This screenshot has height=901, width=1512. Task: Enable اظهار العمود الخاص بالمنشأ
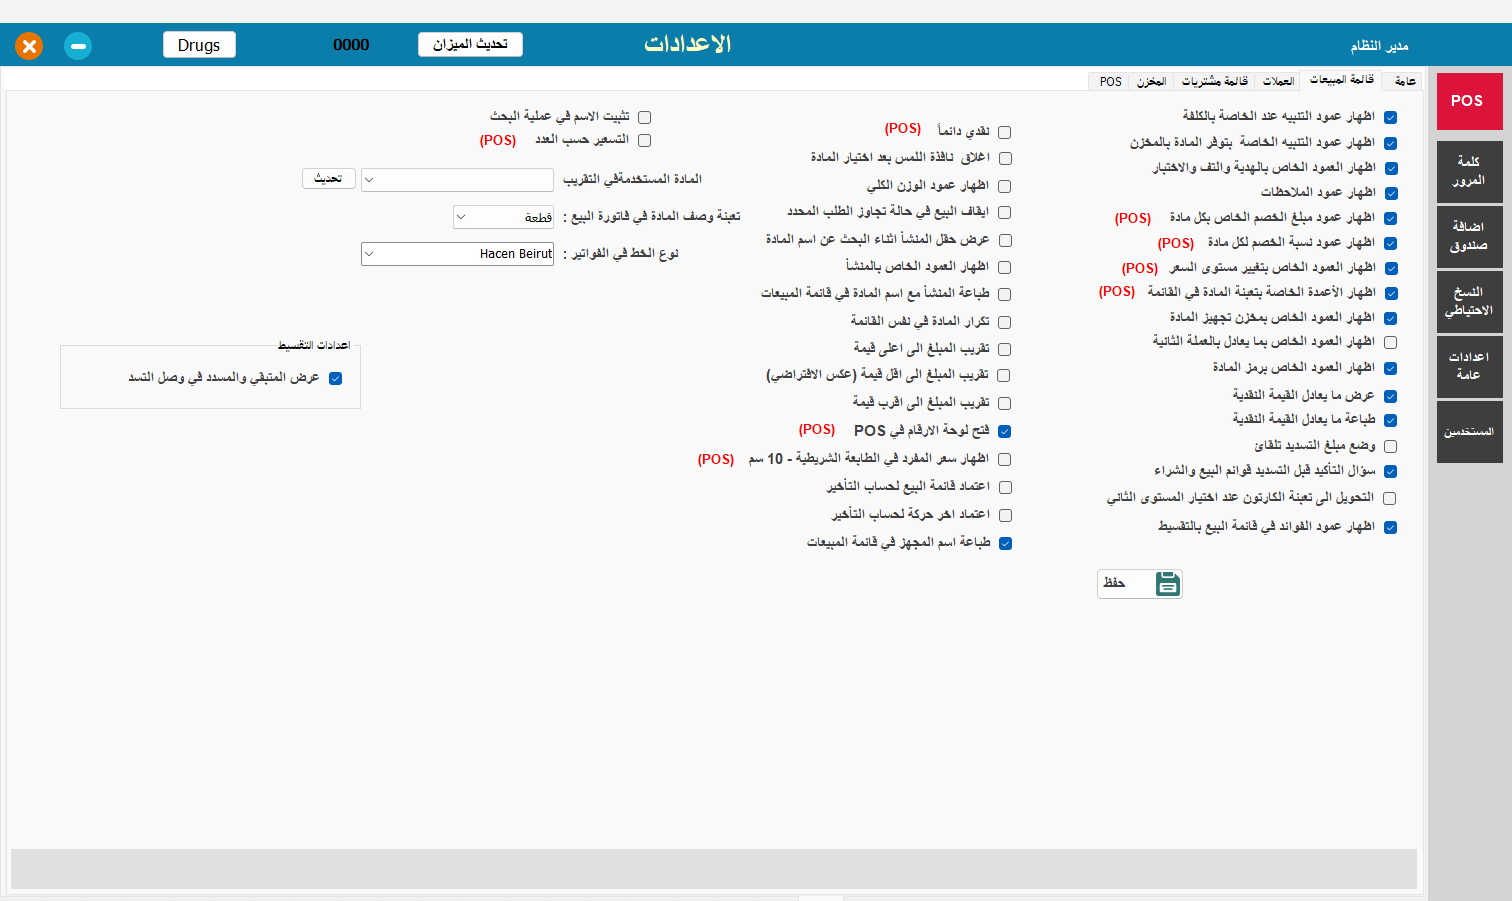1005,267
